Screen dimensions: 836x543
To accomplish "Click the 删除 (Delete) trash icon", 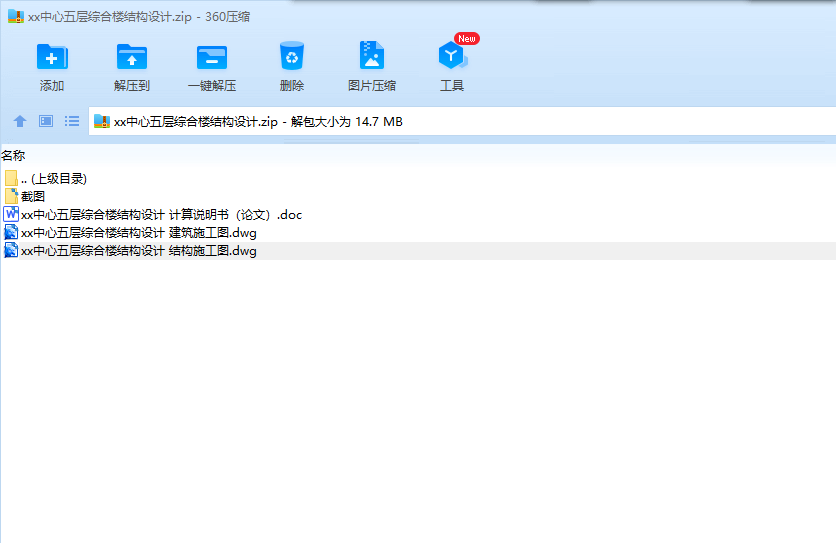I will coord(292,56).
